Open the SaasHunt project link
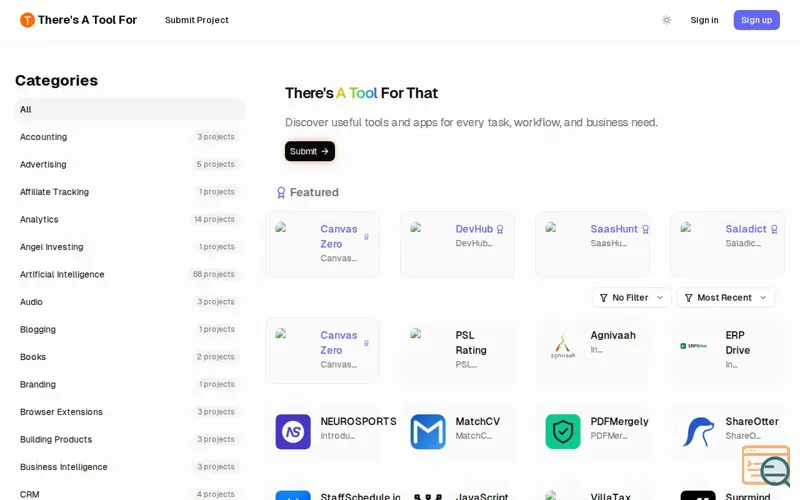The width and height of the screenshot is (800, 500). point(614,229)
